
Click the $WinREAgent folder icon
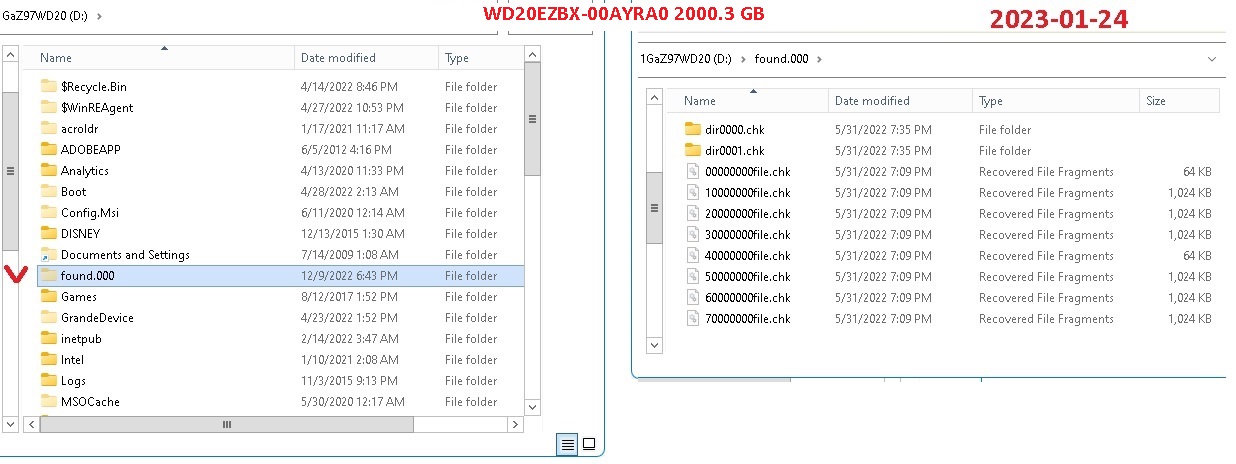pyautogui.click(x=49, y=108)
